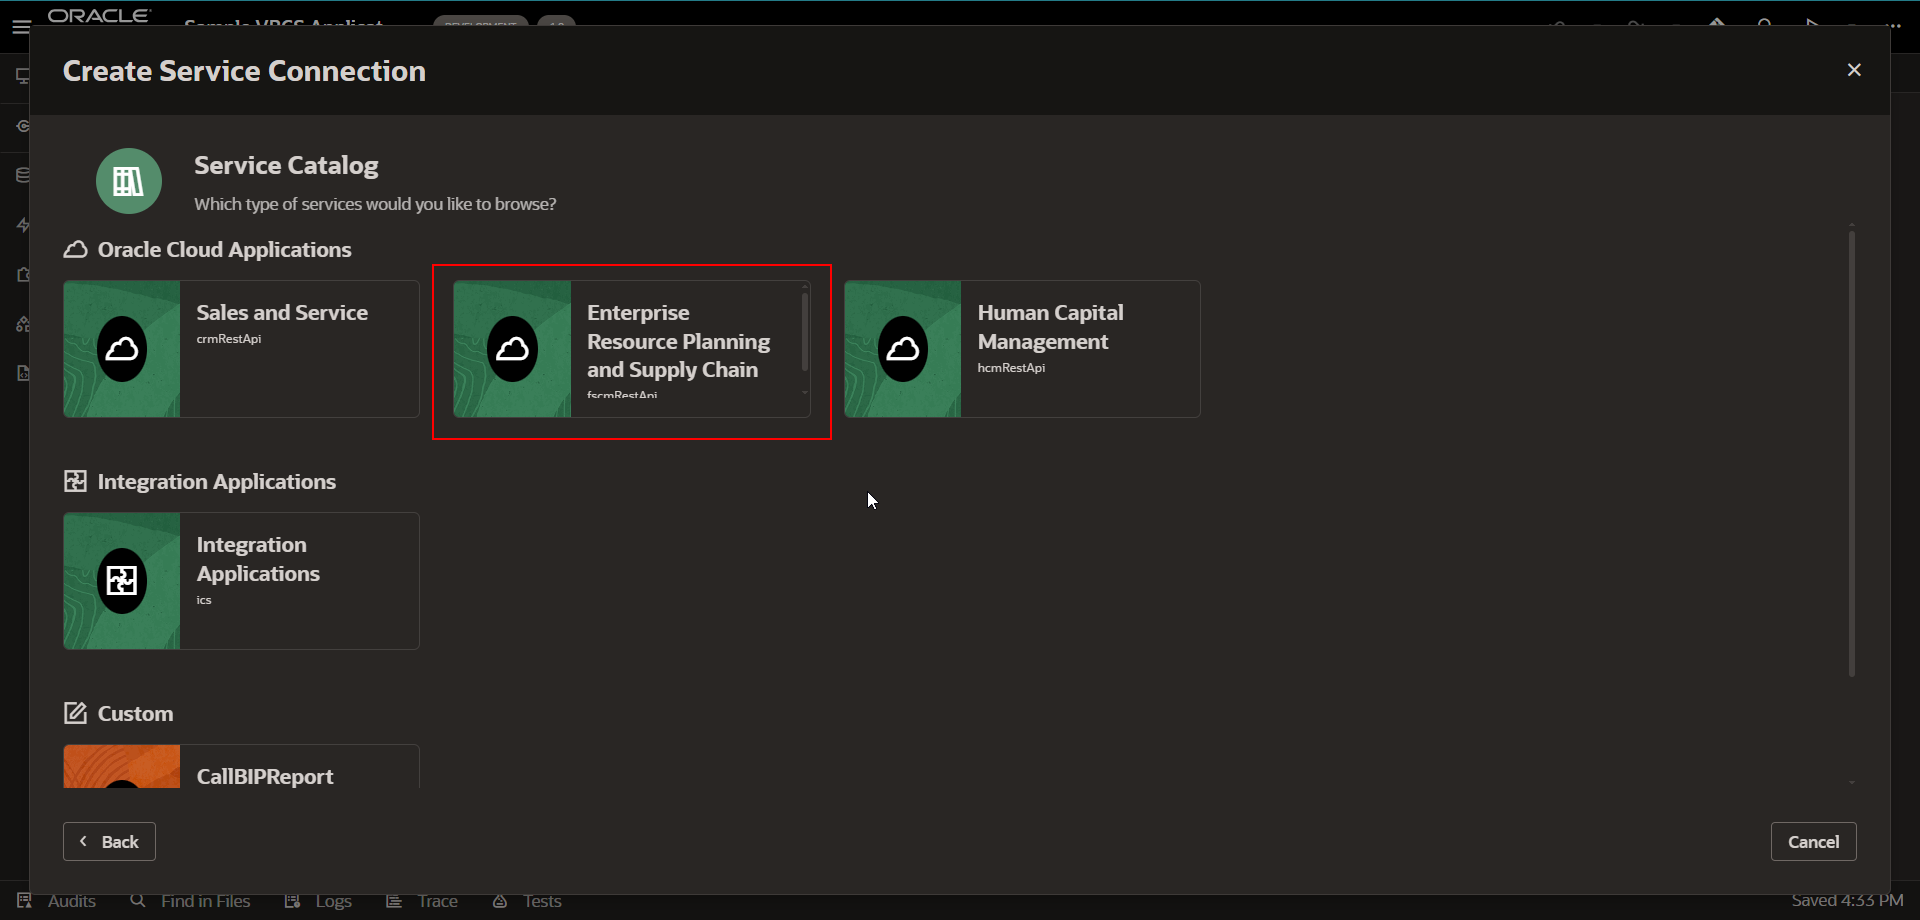1920x920 pixels.
Task: Open the Logs panel in the bottom bar
Action: click(x=318, y=901)
